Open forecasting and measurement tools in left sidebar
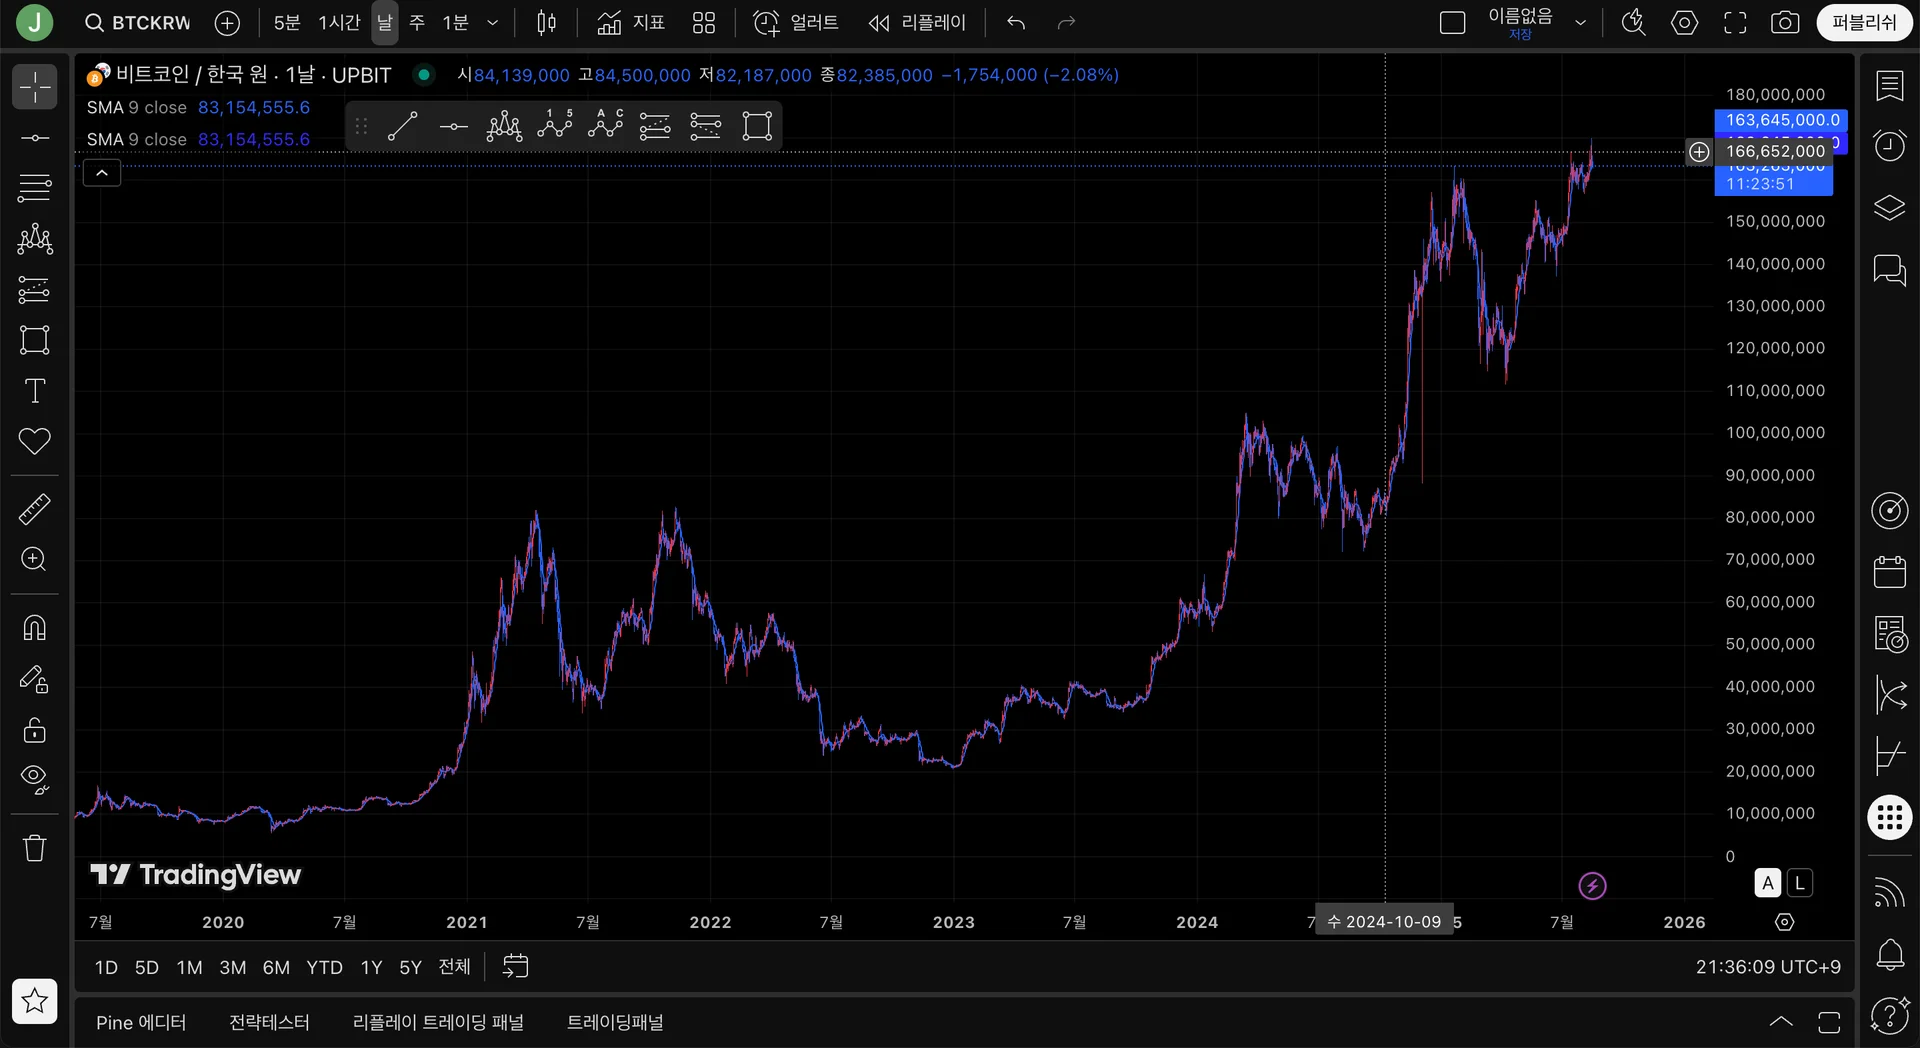Screen dimensions: 1920x1048 (x=34, y=290)
